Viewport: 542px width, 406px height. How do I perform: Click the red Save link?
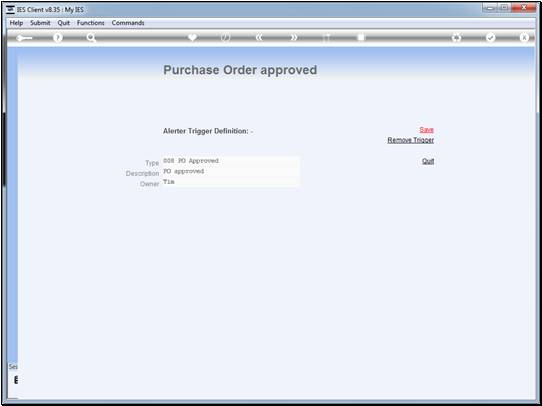pos(426,130)
